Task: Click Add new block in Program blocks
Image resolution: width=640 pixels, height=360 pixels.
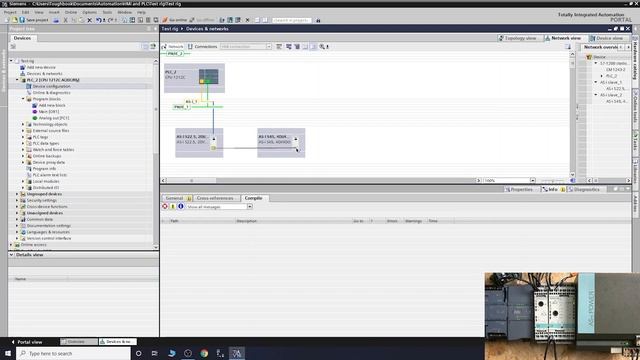Action: coord(52,105)
